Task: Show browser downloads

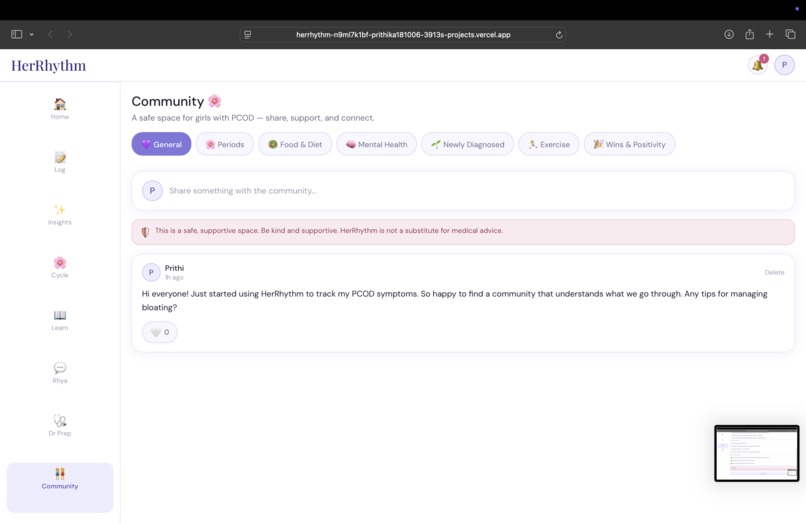Action: click(729, 34)
